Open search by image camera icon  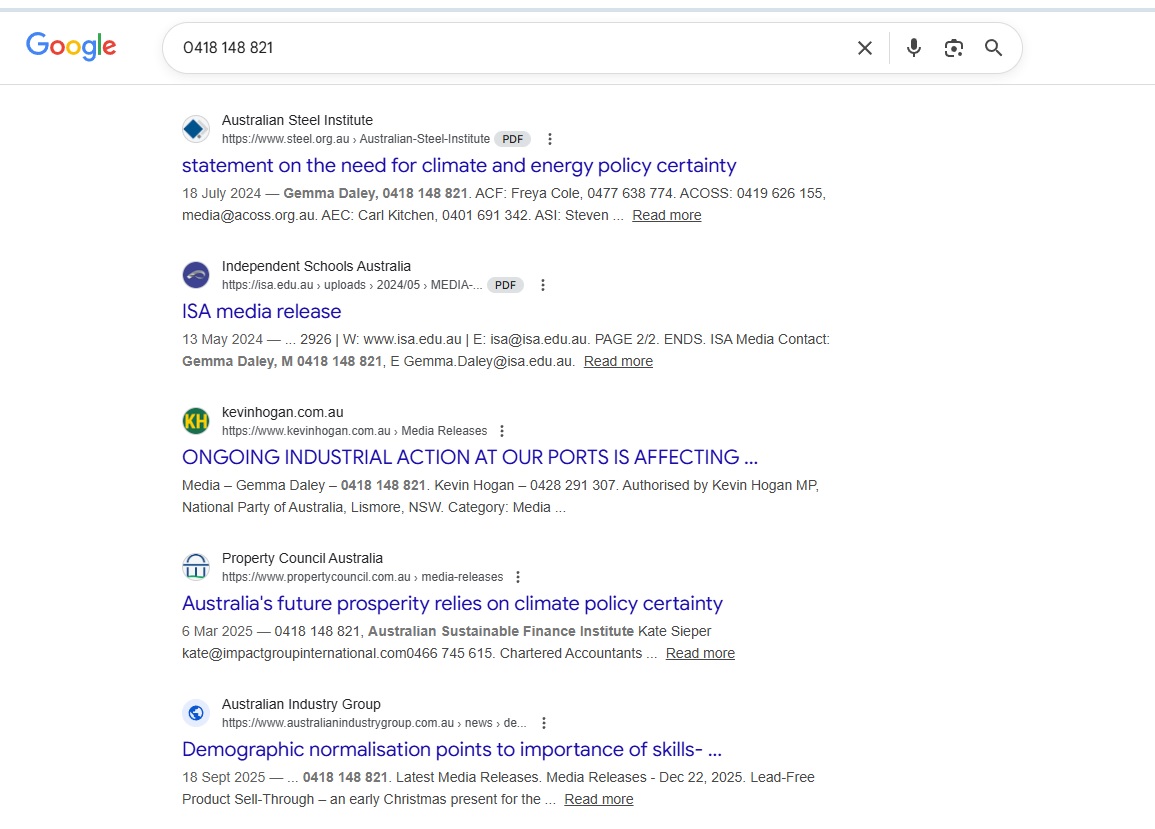pyautogui.click(x=954, y=48)
